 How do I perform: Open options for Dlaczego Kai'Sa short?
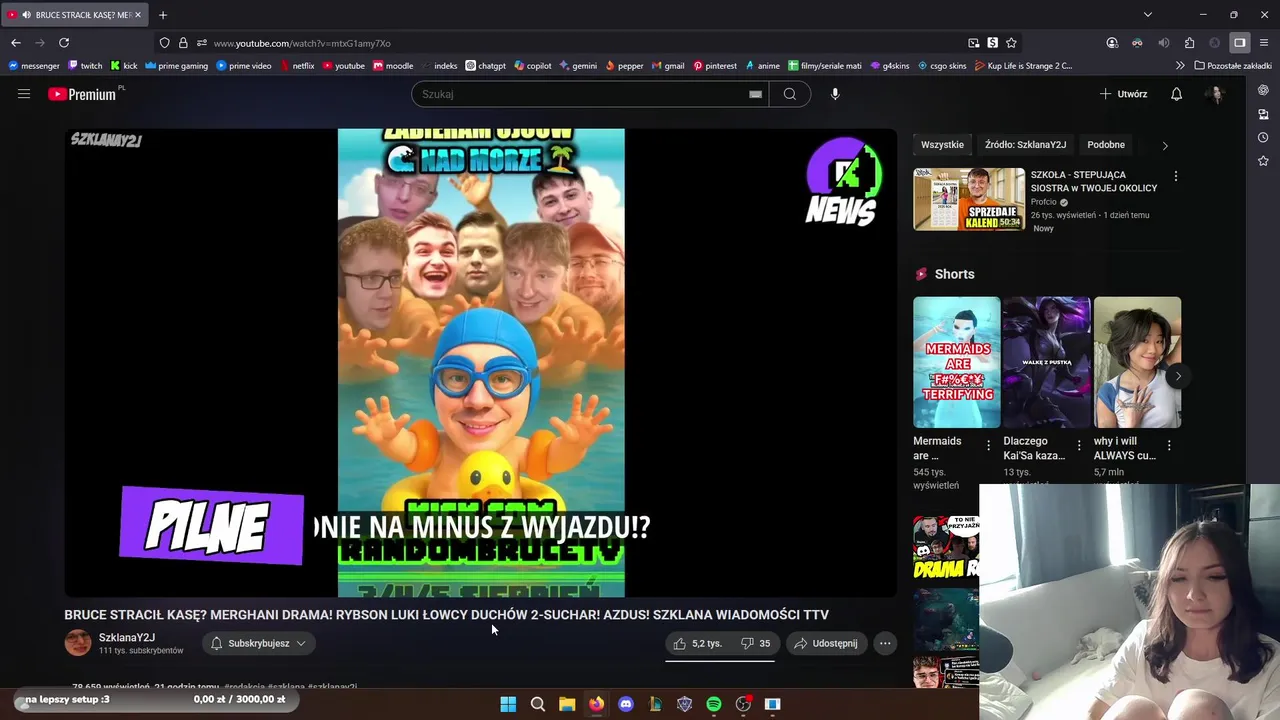pos(1078,445)
